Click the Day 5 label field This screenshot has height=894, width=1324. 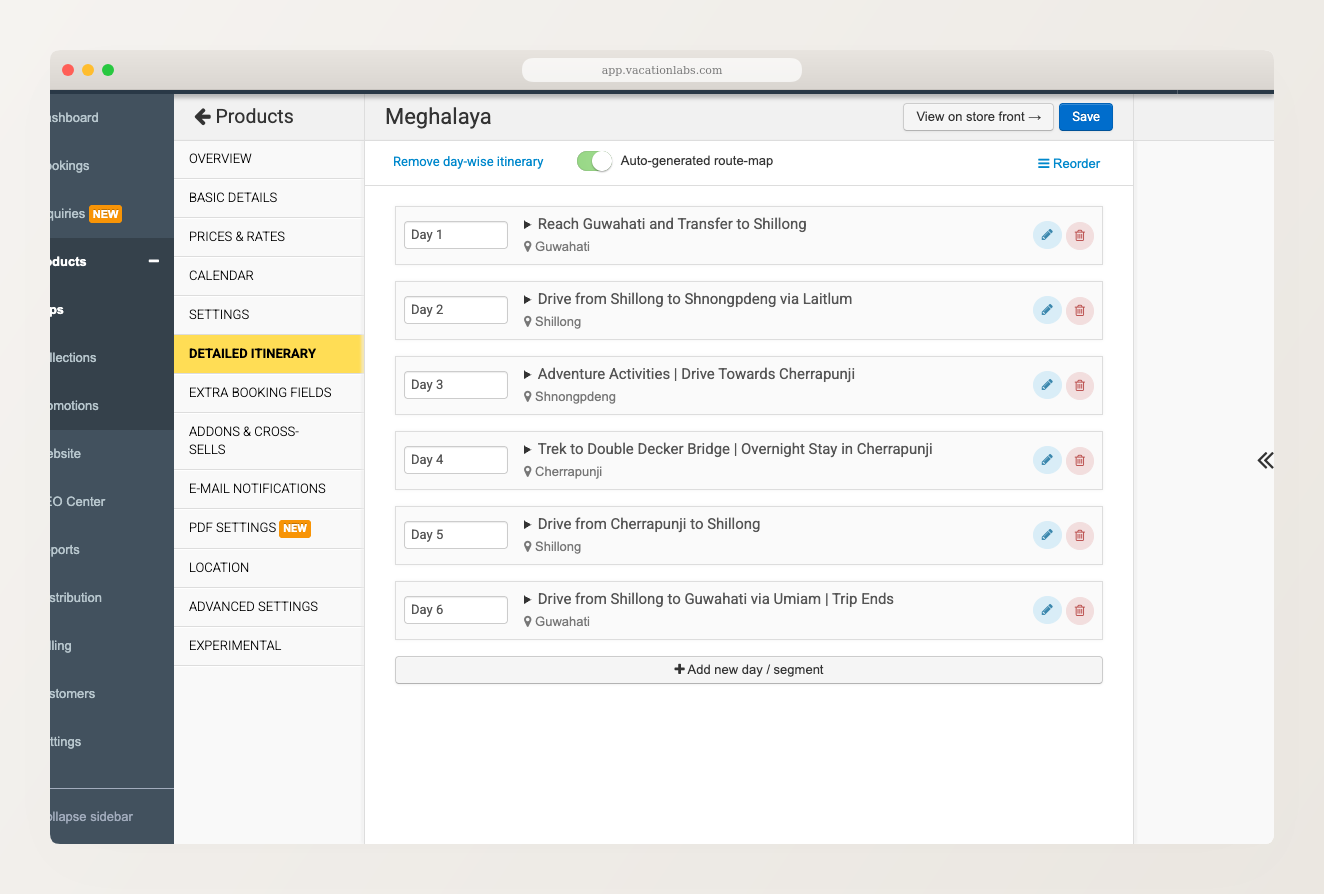(456, 535)
